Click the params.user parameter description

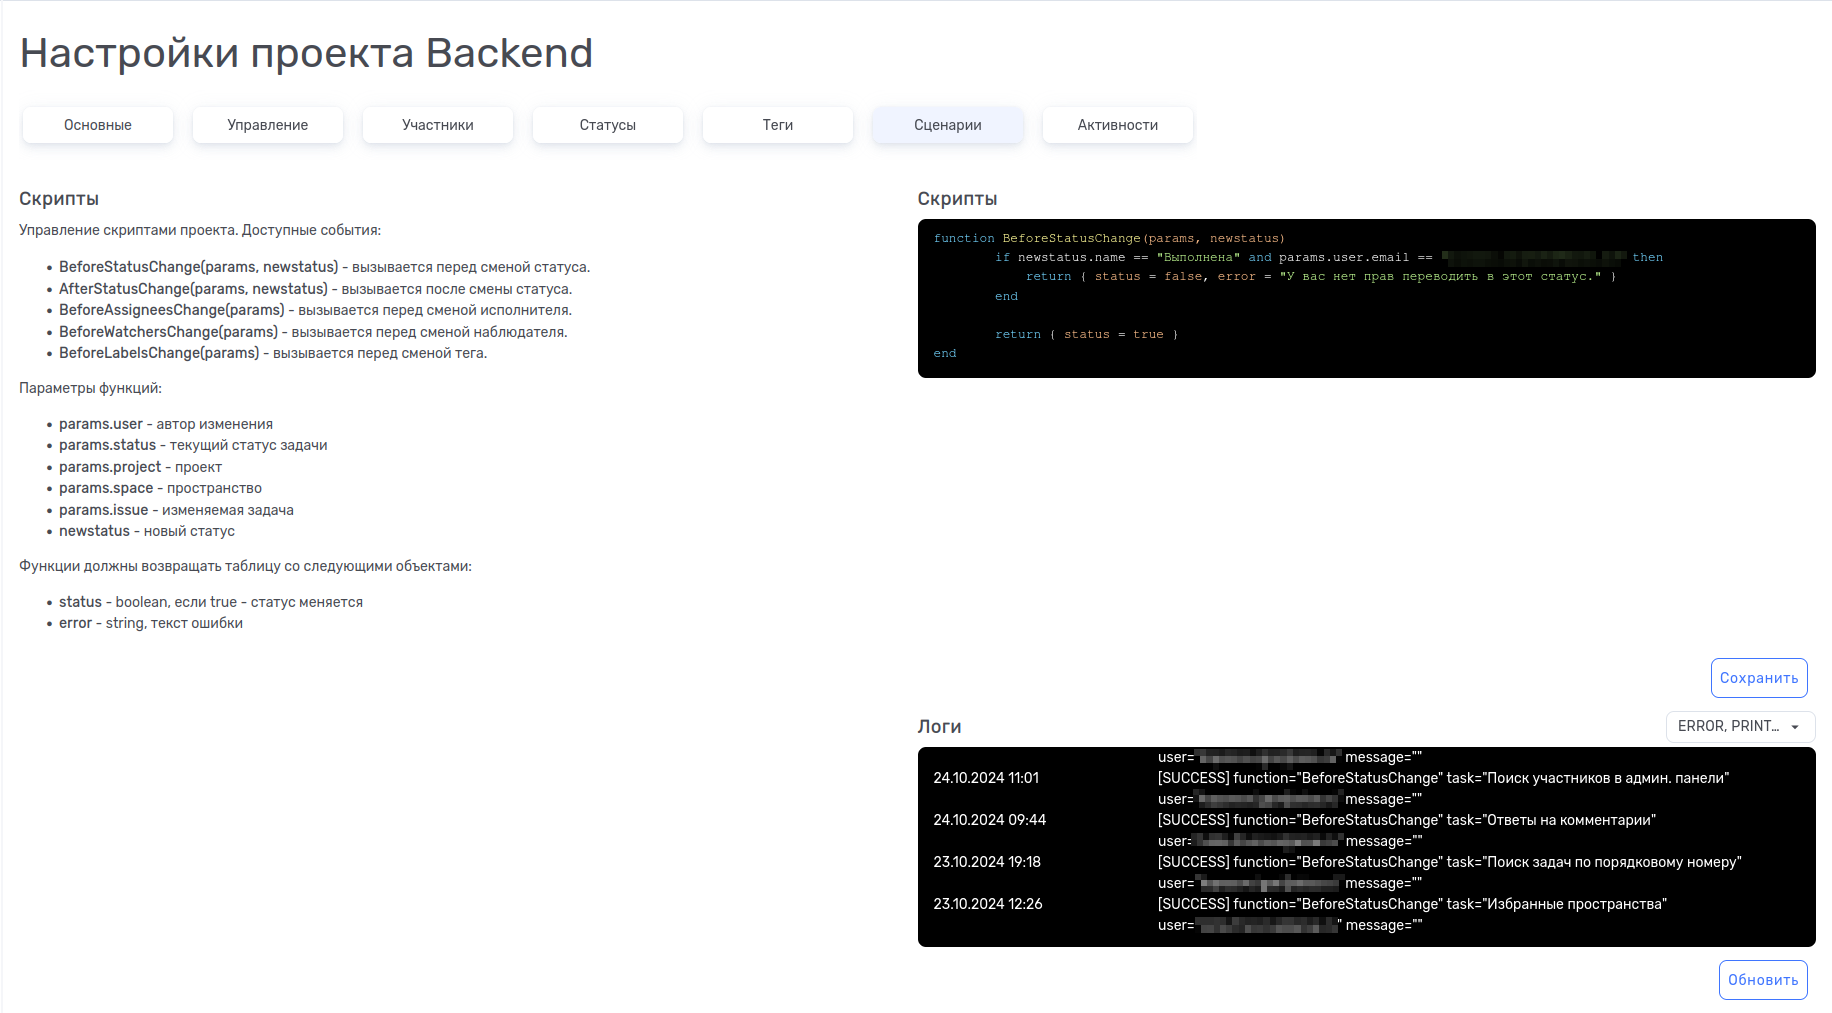(166, 424)
